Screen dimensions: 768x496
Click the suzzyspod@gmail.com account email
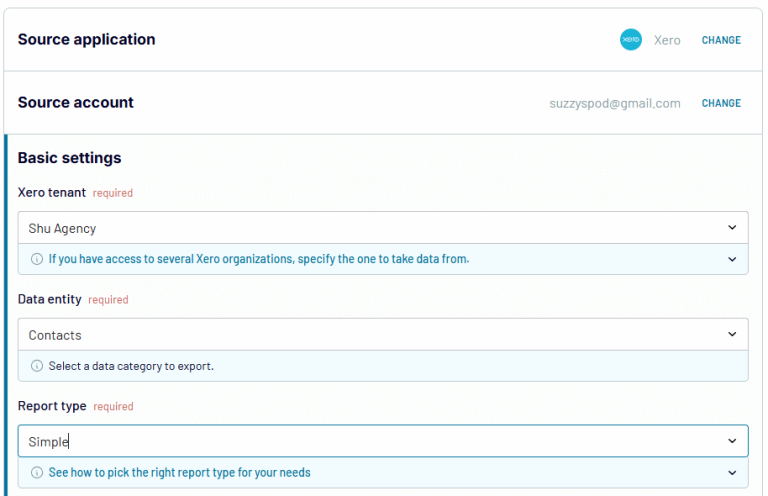click(614, 103)
